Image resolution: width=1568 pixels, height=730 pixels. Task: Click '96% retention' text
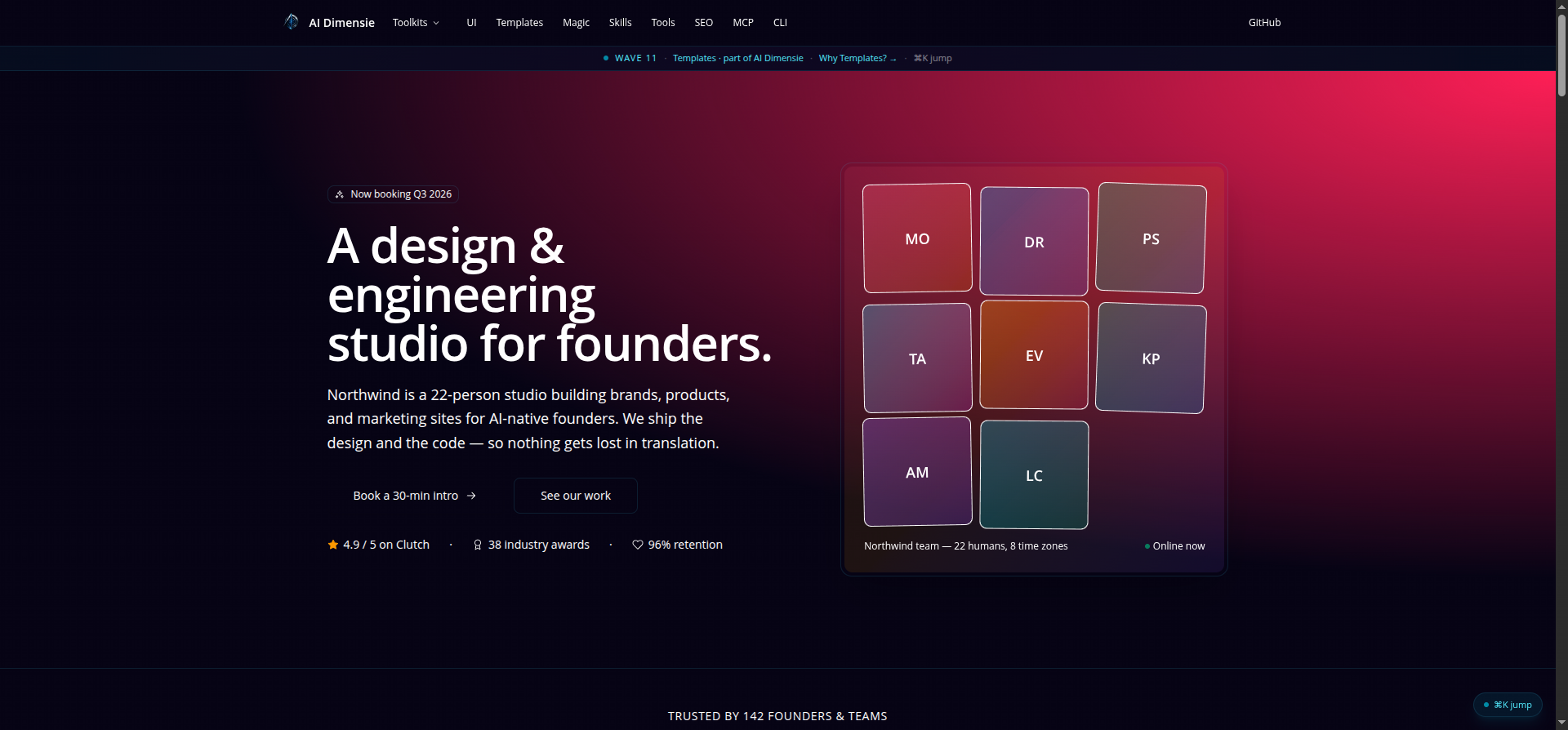685,545
